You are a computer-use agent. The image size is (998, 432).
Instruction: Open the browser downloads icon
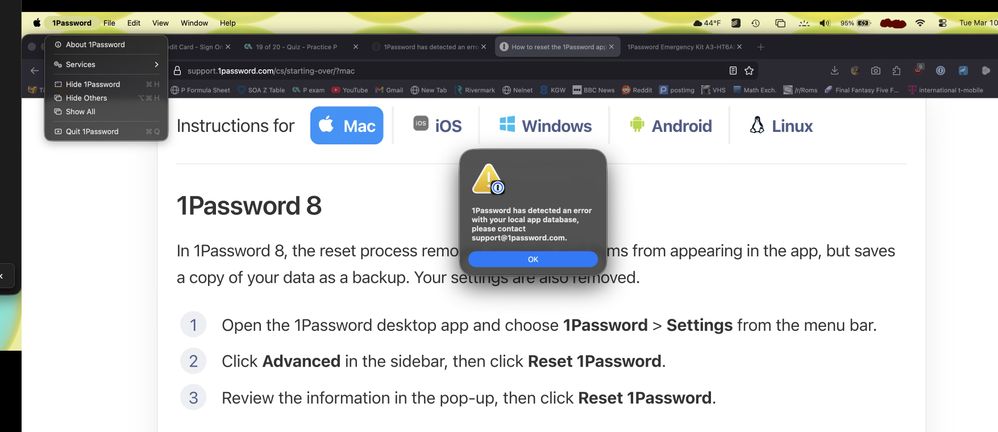pos(834,71)
